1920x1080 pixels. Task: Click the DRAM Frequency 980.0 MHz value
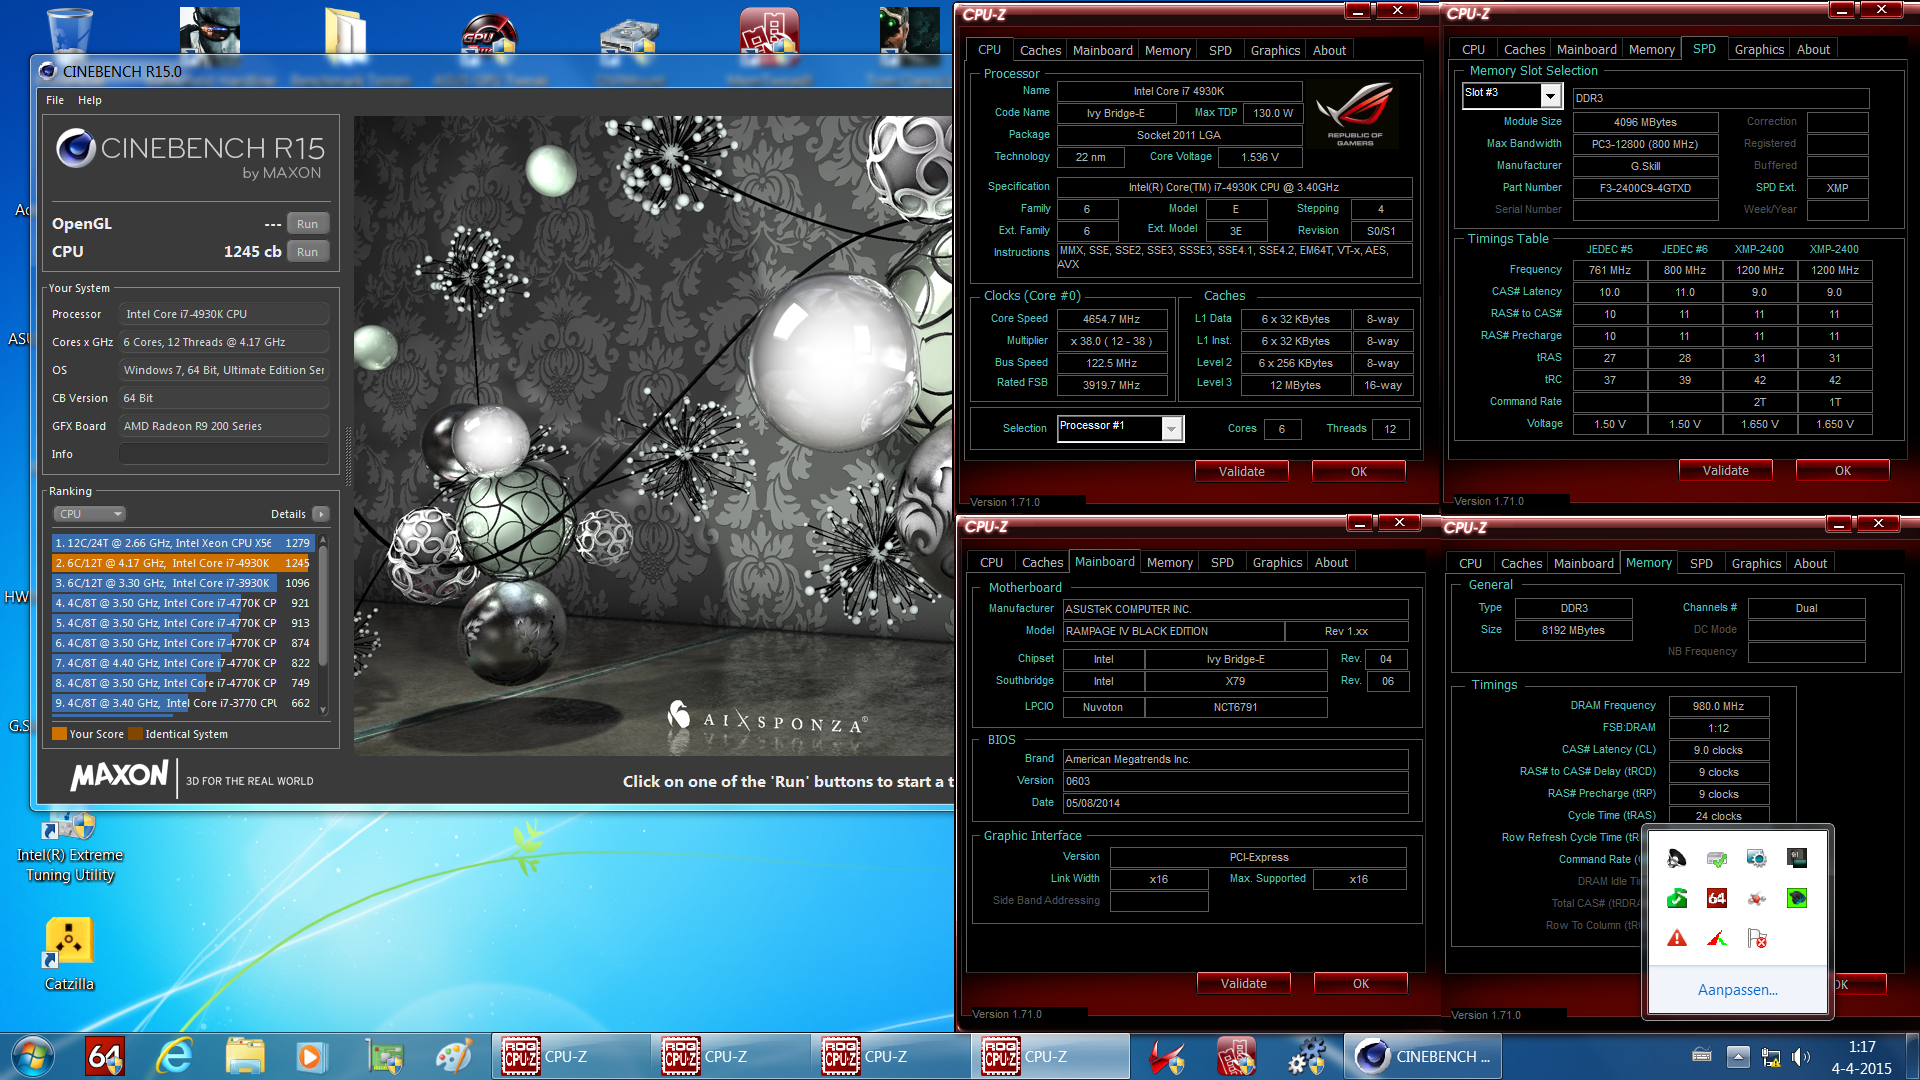pos(1717,706)
